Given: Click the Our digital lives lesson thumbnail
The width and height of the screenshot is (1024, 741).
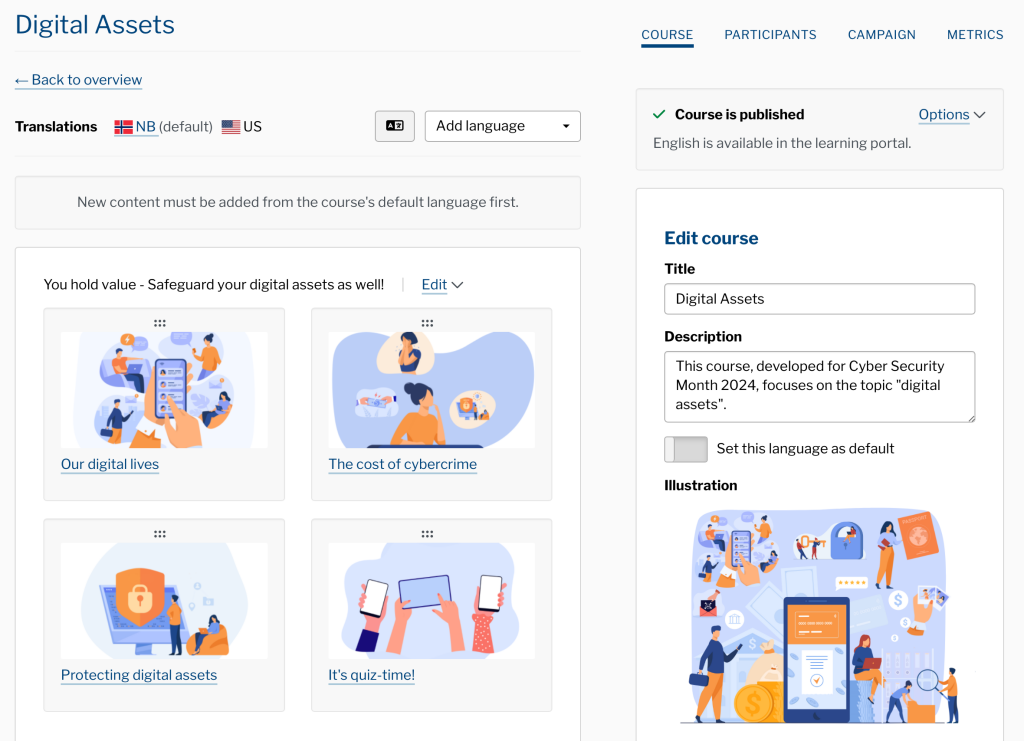Looking at the screenshot, I should pyautogui.click(x=163, y=388).
